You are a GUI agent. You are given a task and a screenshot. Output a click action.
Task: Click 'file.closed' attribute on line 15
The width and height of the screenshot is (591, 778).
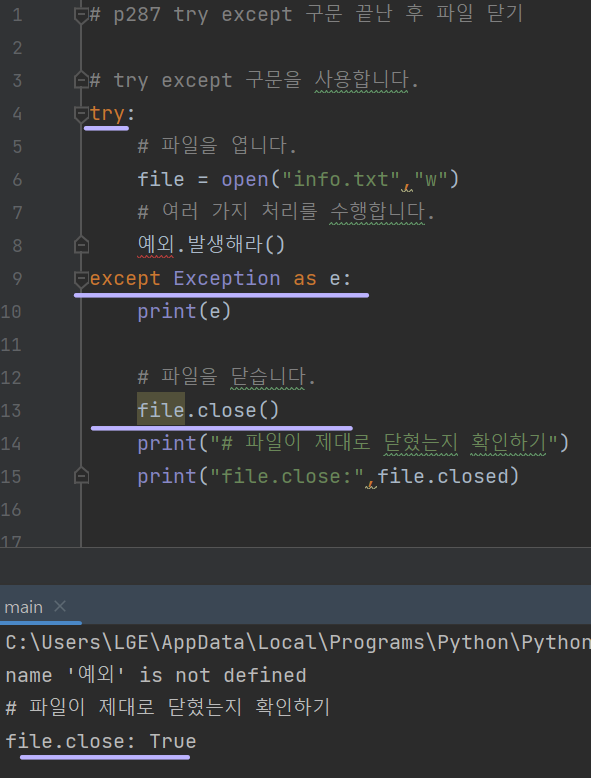pos(443,476)
